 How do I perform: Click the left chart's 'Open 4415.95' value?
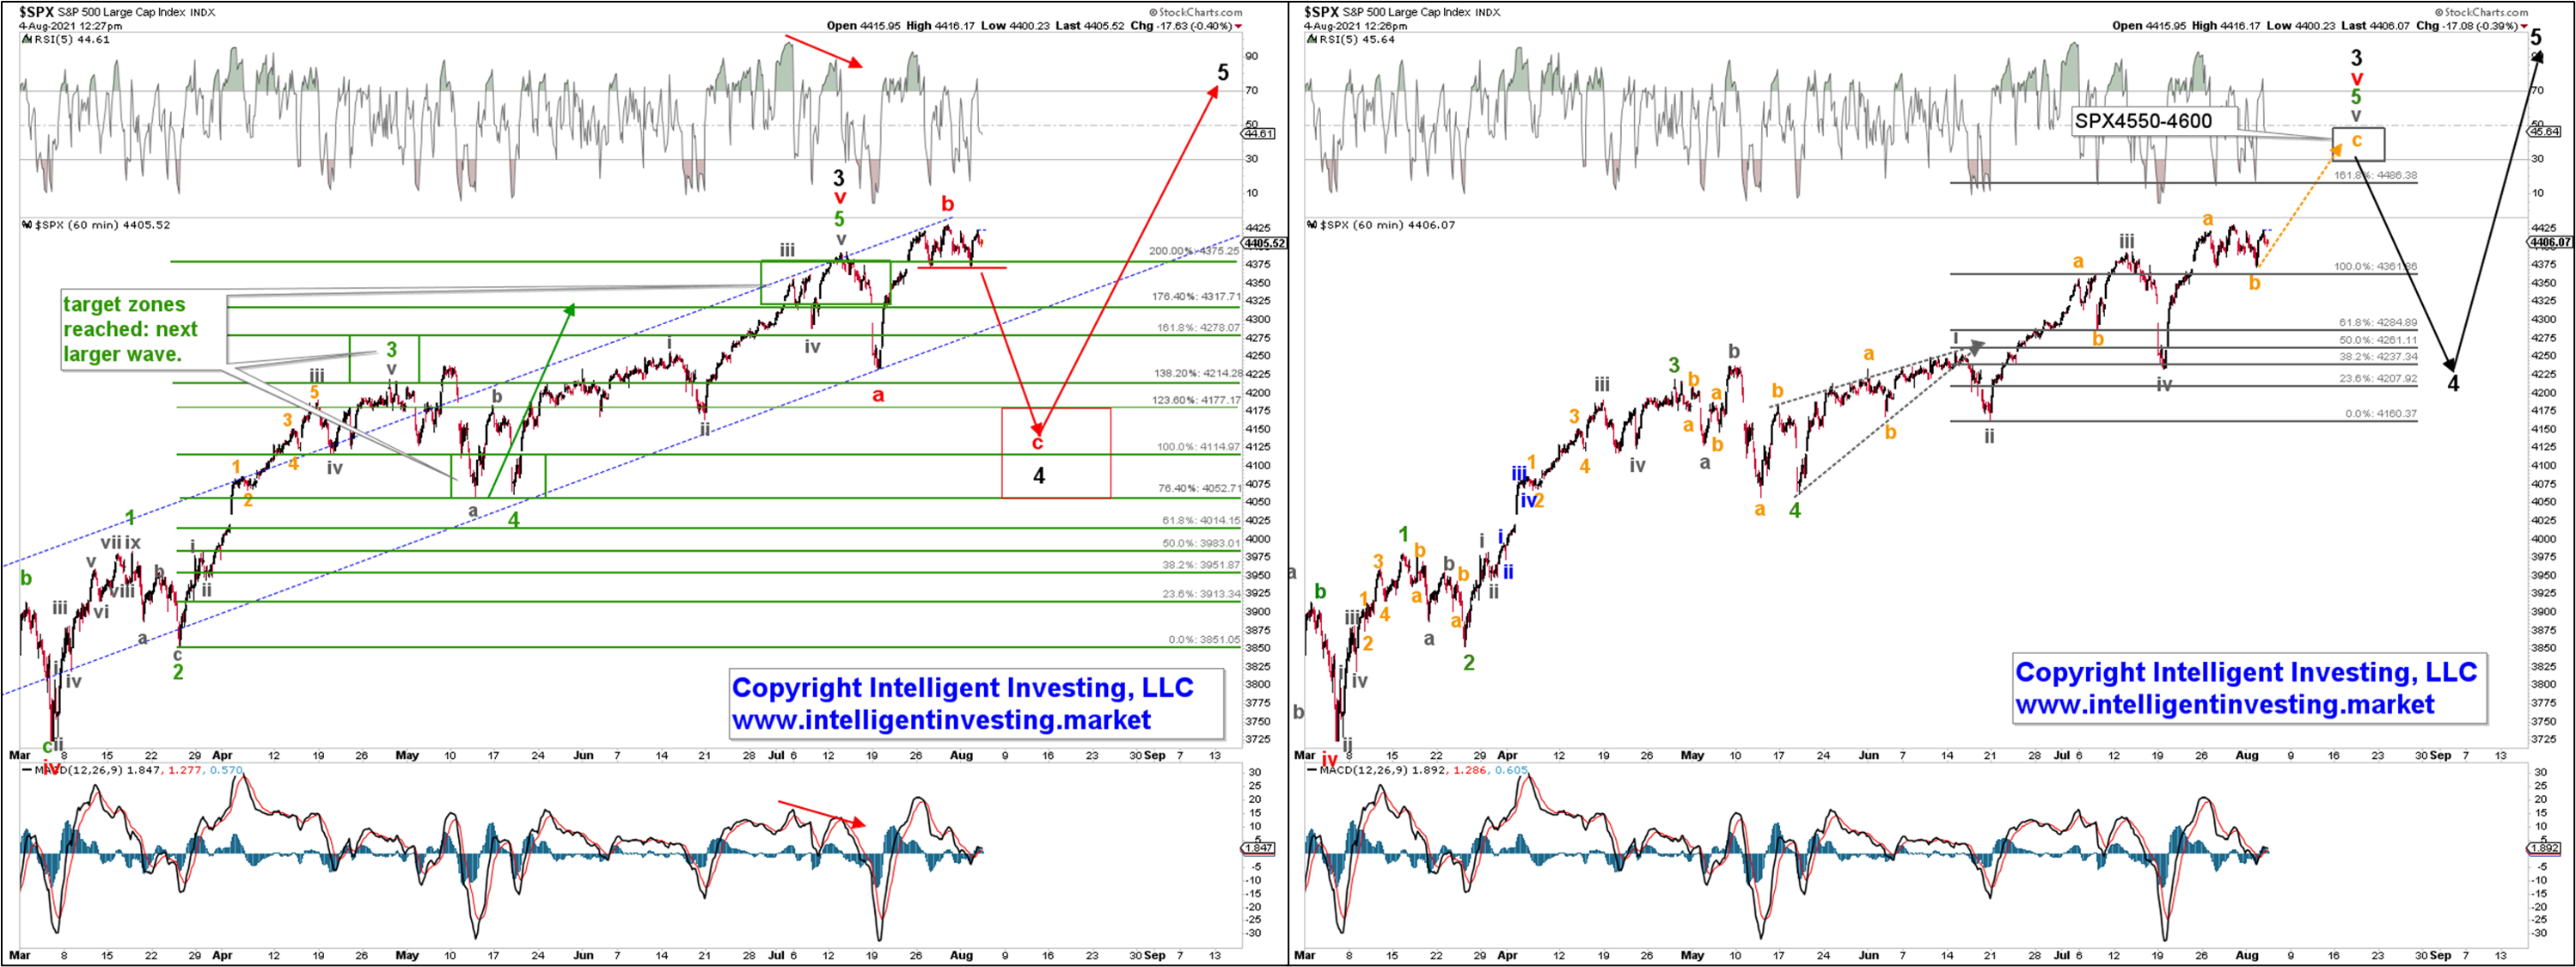pos(864,26)
